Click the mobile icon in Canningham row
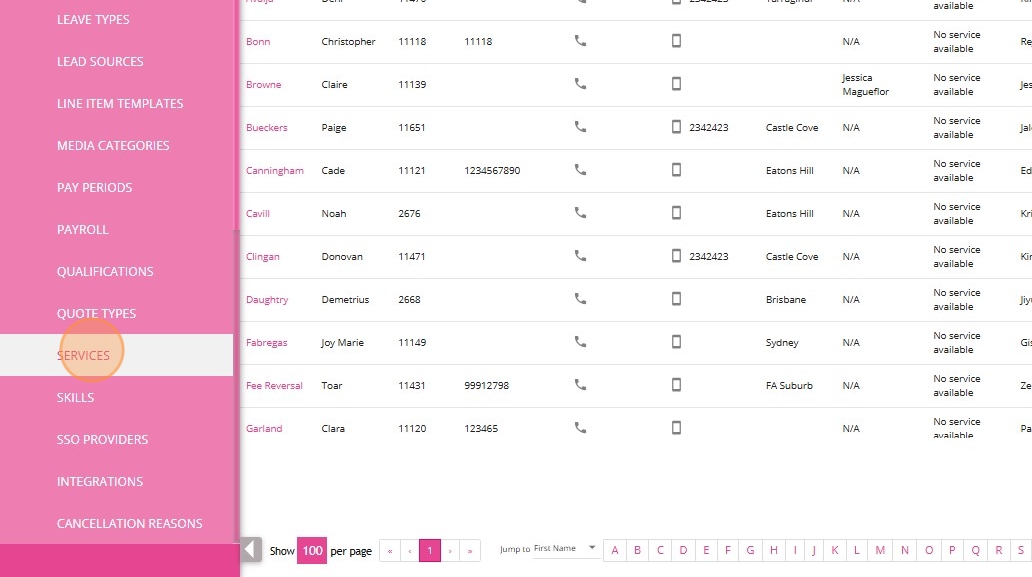Viewport: 1032px width, 577px height. click(676, 170)
